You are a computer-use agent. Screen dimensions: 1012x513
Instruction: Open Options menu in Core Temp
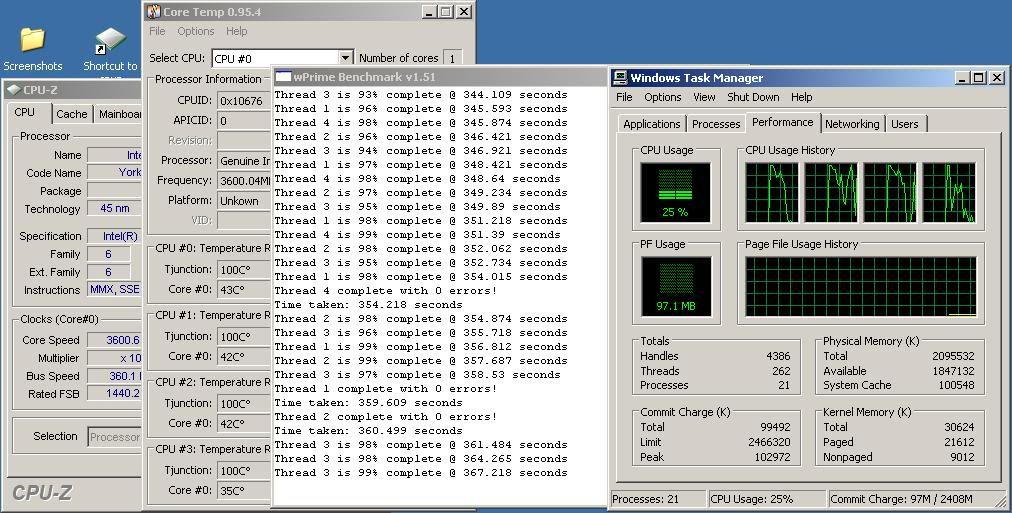pyautogui.click(x=196, y=31)
